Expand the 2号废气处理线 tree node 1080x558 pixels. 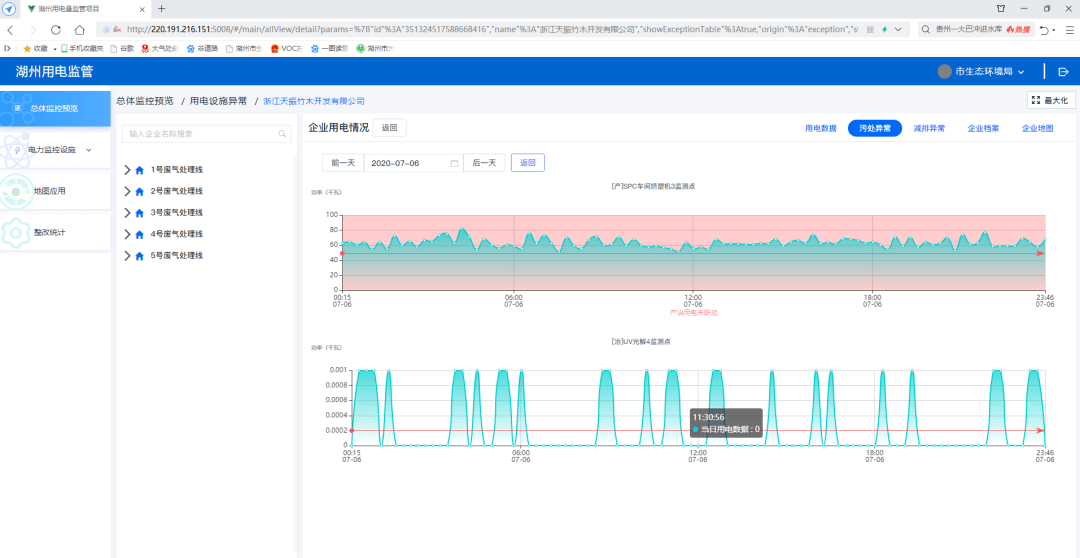(x=127, y=191)
